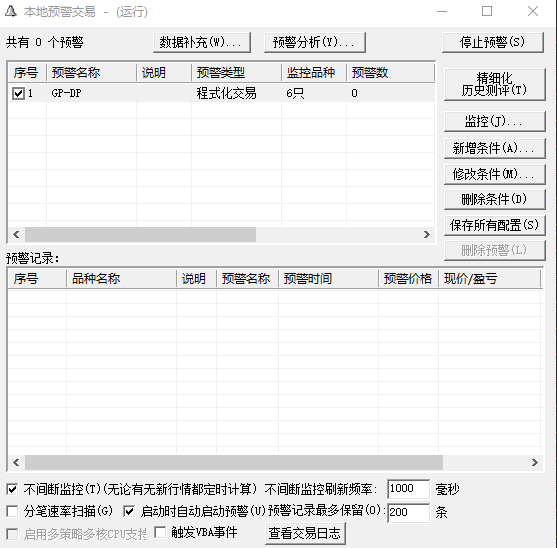The image size is (557, 548).
Task: Click 保存所有配置(S) button
Action: [494, 225]
